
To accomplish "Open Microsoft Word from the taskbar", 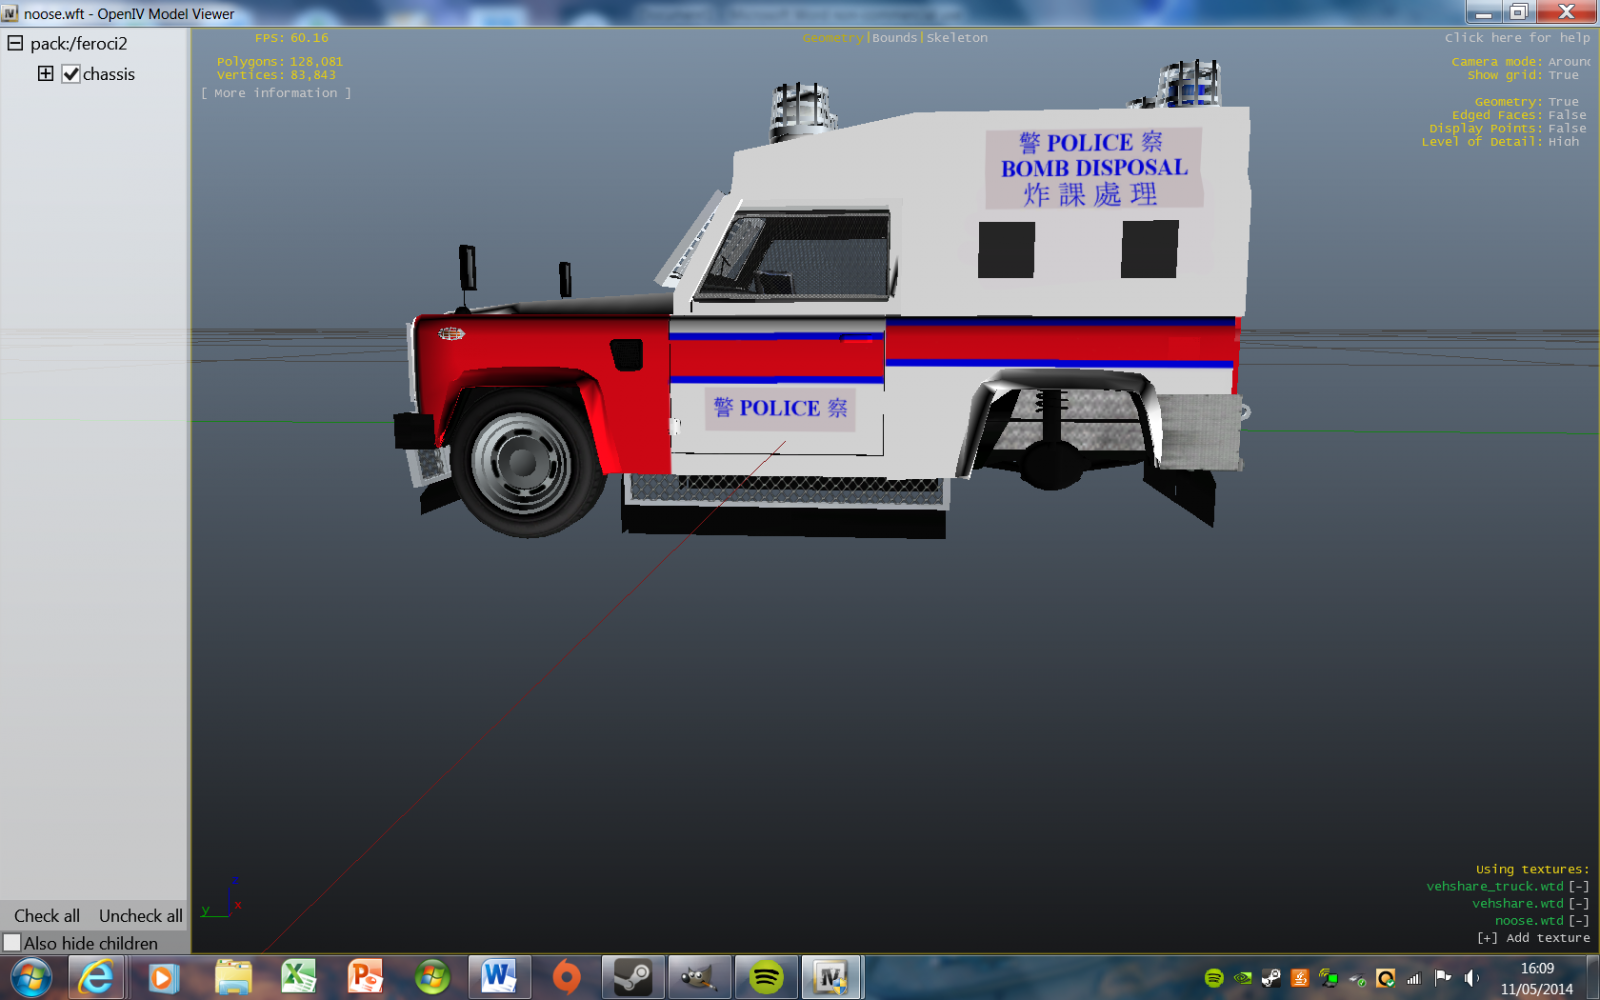I will click(x=499, y=977).
